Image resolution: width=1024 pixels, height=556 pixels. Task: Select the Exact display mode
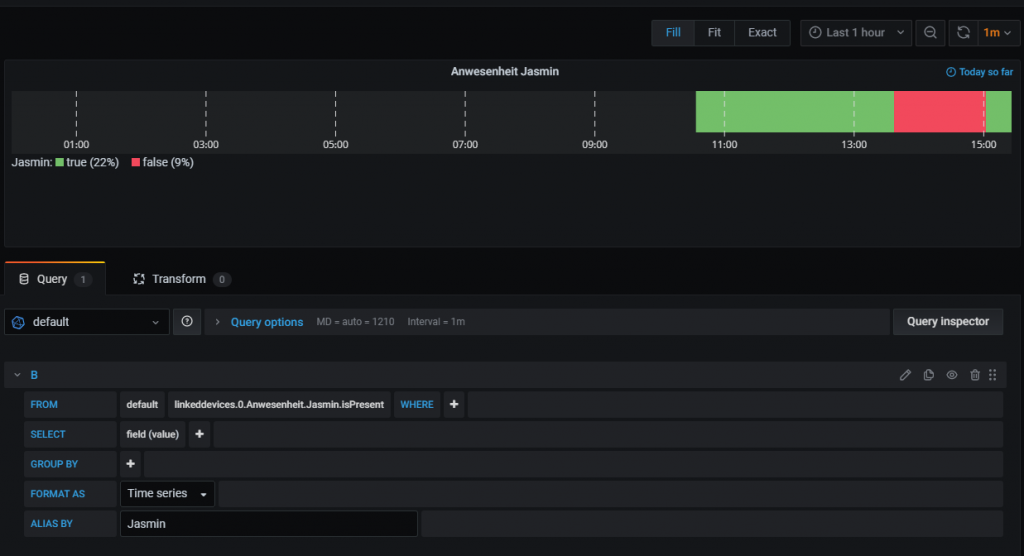click(x=762, y=33)
